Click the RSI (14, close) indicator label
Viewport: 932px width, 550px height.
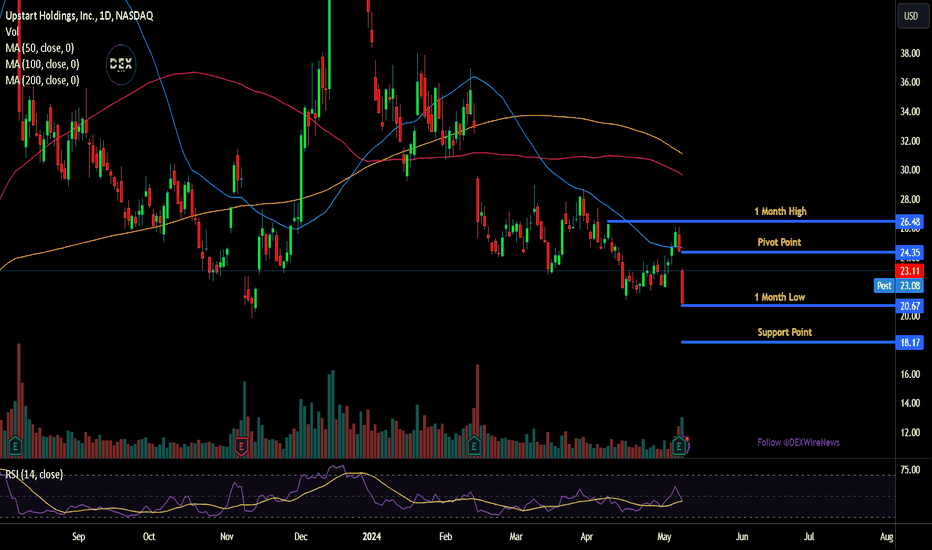point(34,474)
